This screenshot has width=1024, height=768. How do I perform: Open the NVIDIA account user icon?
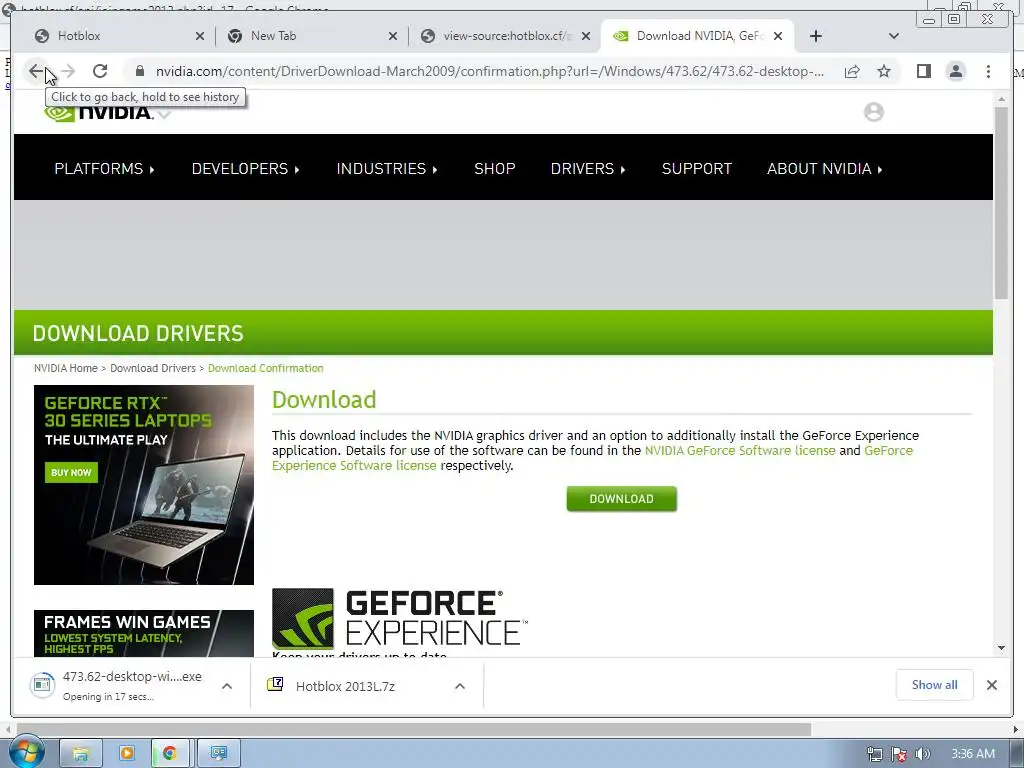tap(874, 112)
